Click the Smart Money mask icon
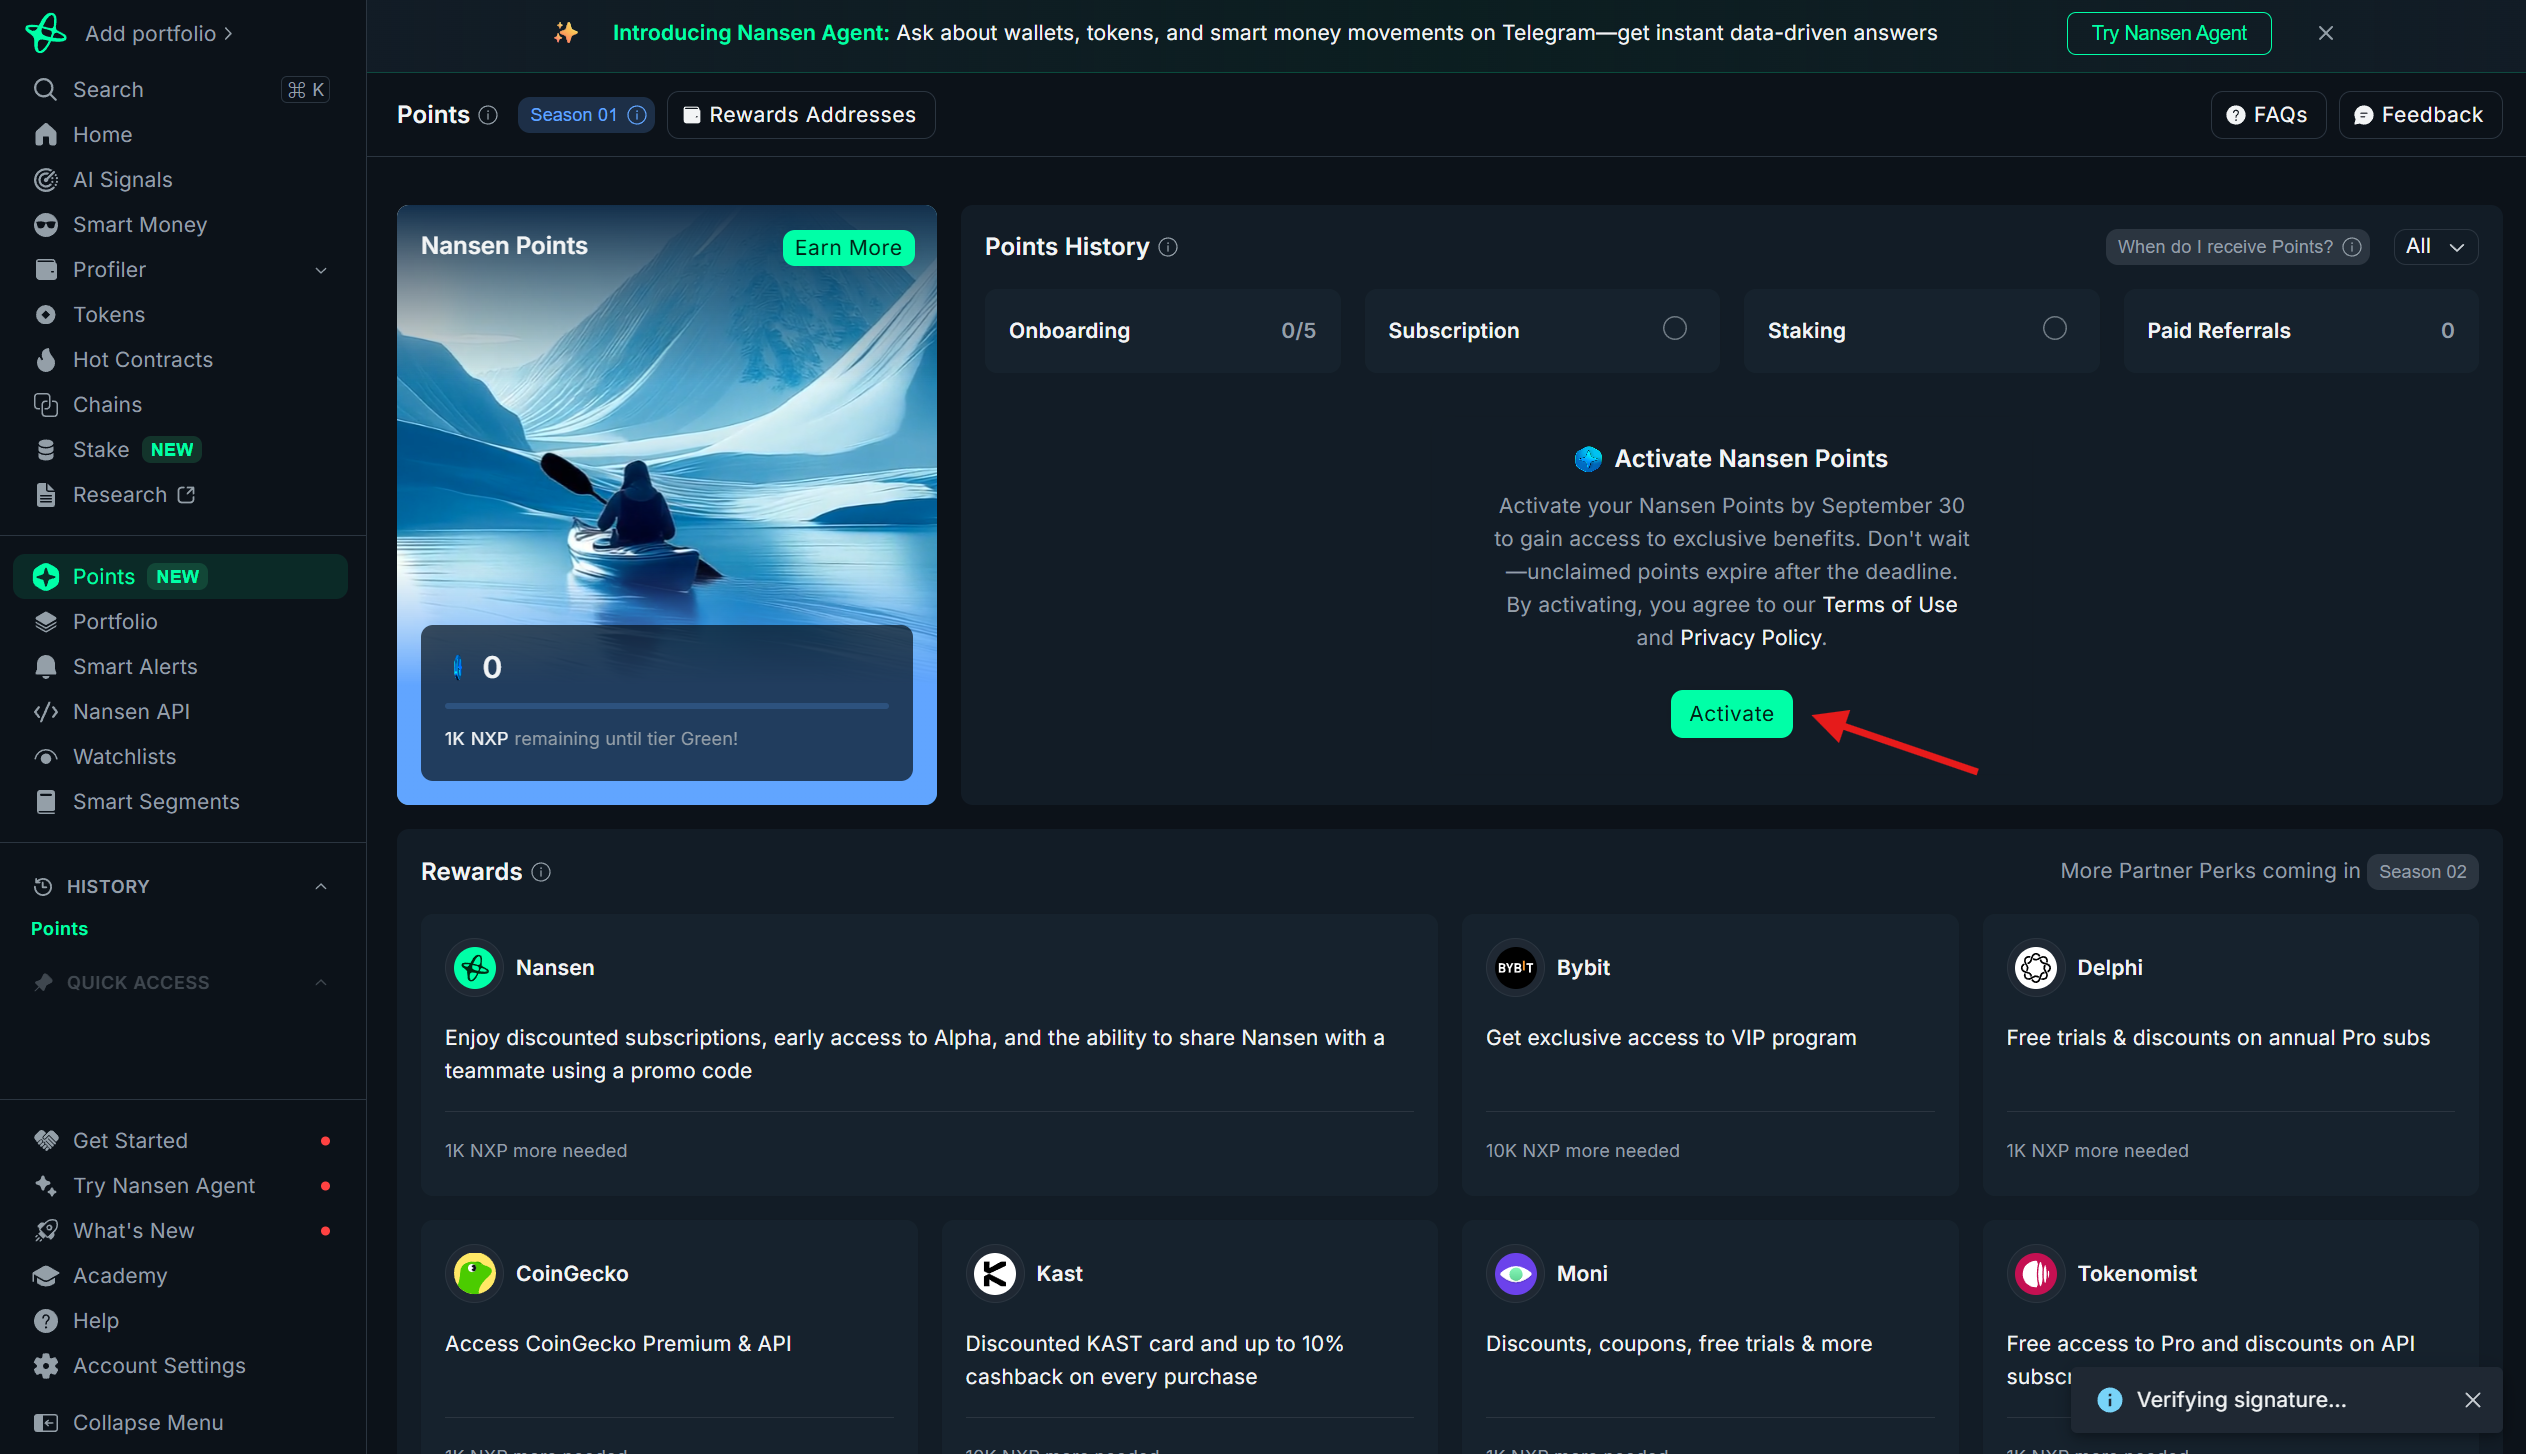The height and width of the screenshot is (1454, 2526). [45, 224]
